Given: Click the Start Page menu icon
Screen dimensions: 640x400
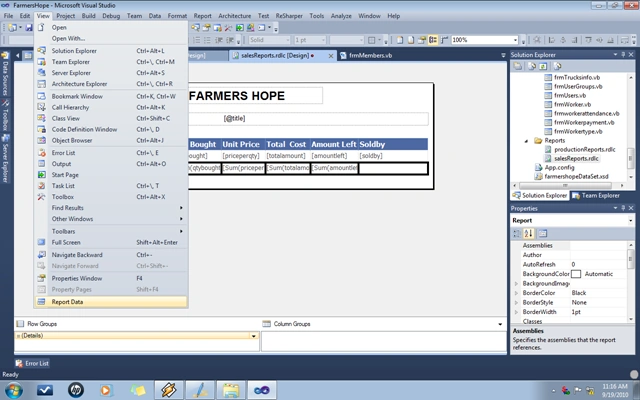Looking at the screenshot, I should click(x=41, y=175).
